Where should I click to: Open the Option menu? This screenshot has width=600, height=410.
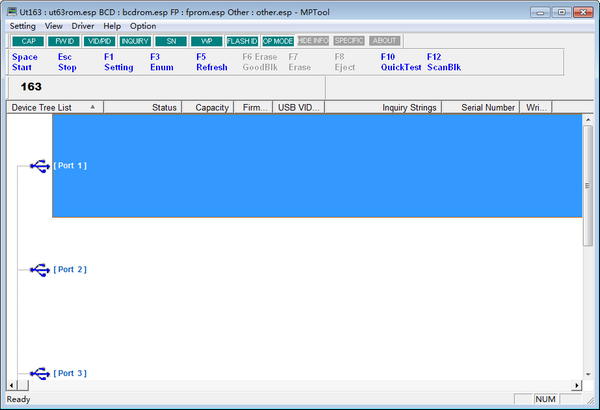pos(143,25)
